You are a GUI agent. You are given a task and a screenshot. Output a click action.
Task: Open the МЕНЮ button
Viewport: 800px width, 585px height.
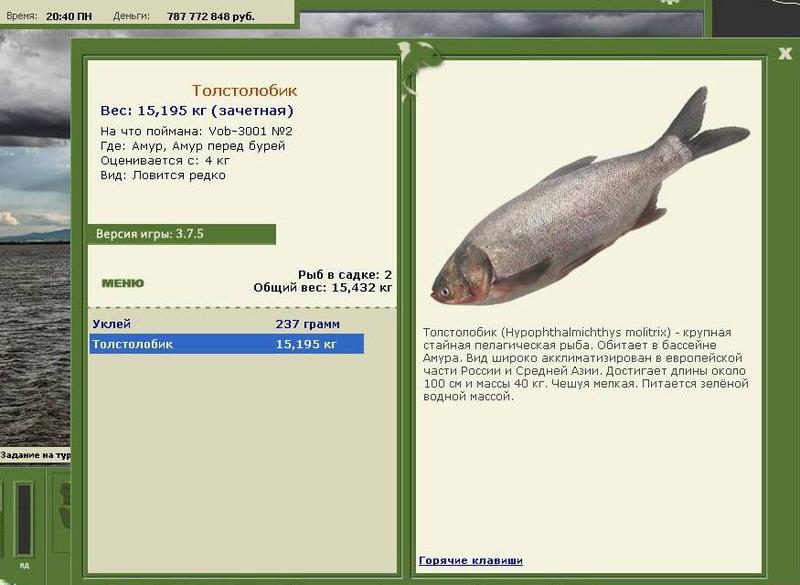[123, 283]
